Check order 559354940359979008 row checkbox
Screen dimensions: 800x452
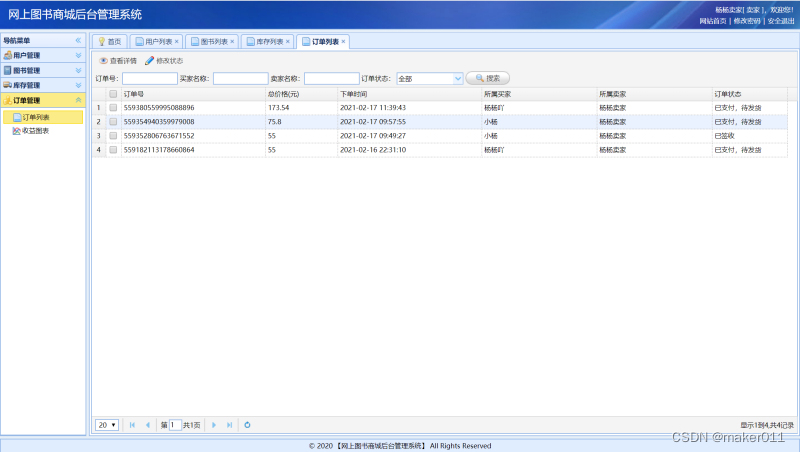(x=113, y=122)
